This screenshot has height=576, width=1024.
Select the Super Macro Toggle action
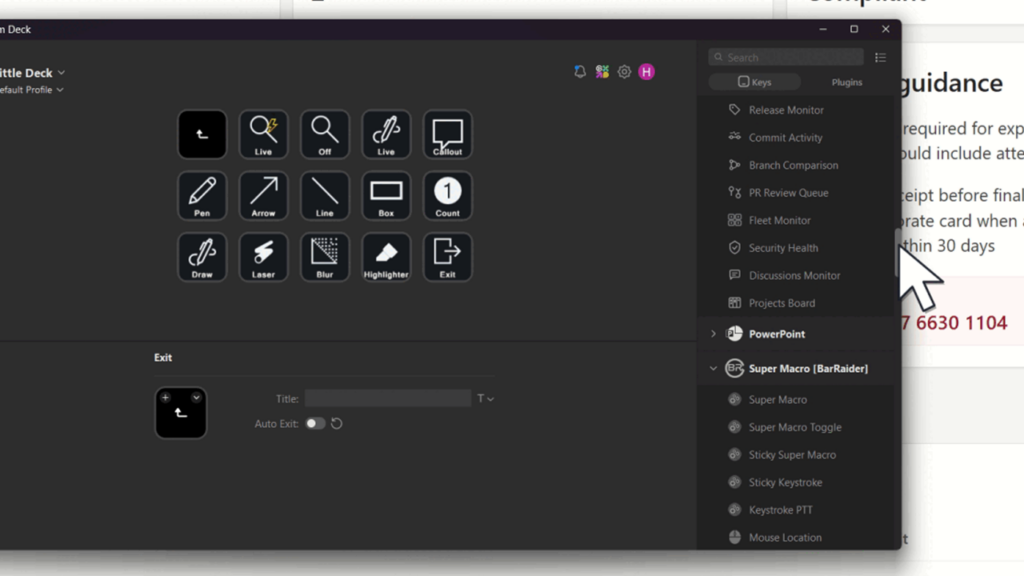point(795,427)
